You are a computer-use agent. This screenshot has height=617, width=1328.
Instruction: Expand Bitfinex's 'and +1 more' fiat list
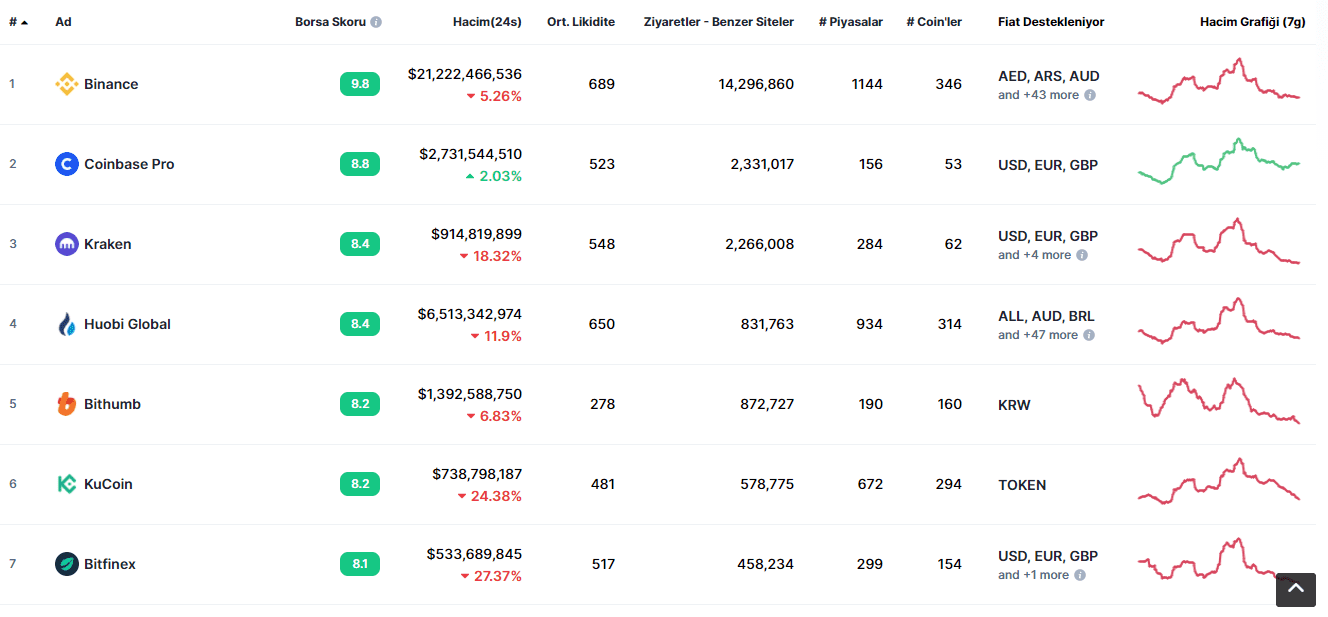(1034, 575)
